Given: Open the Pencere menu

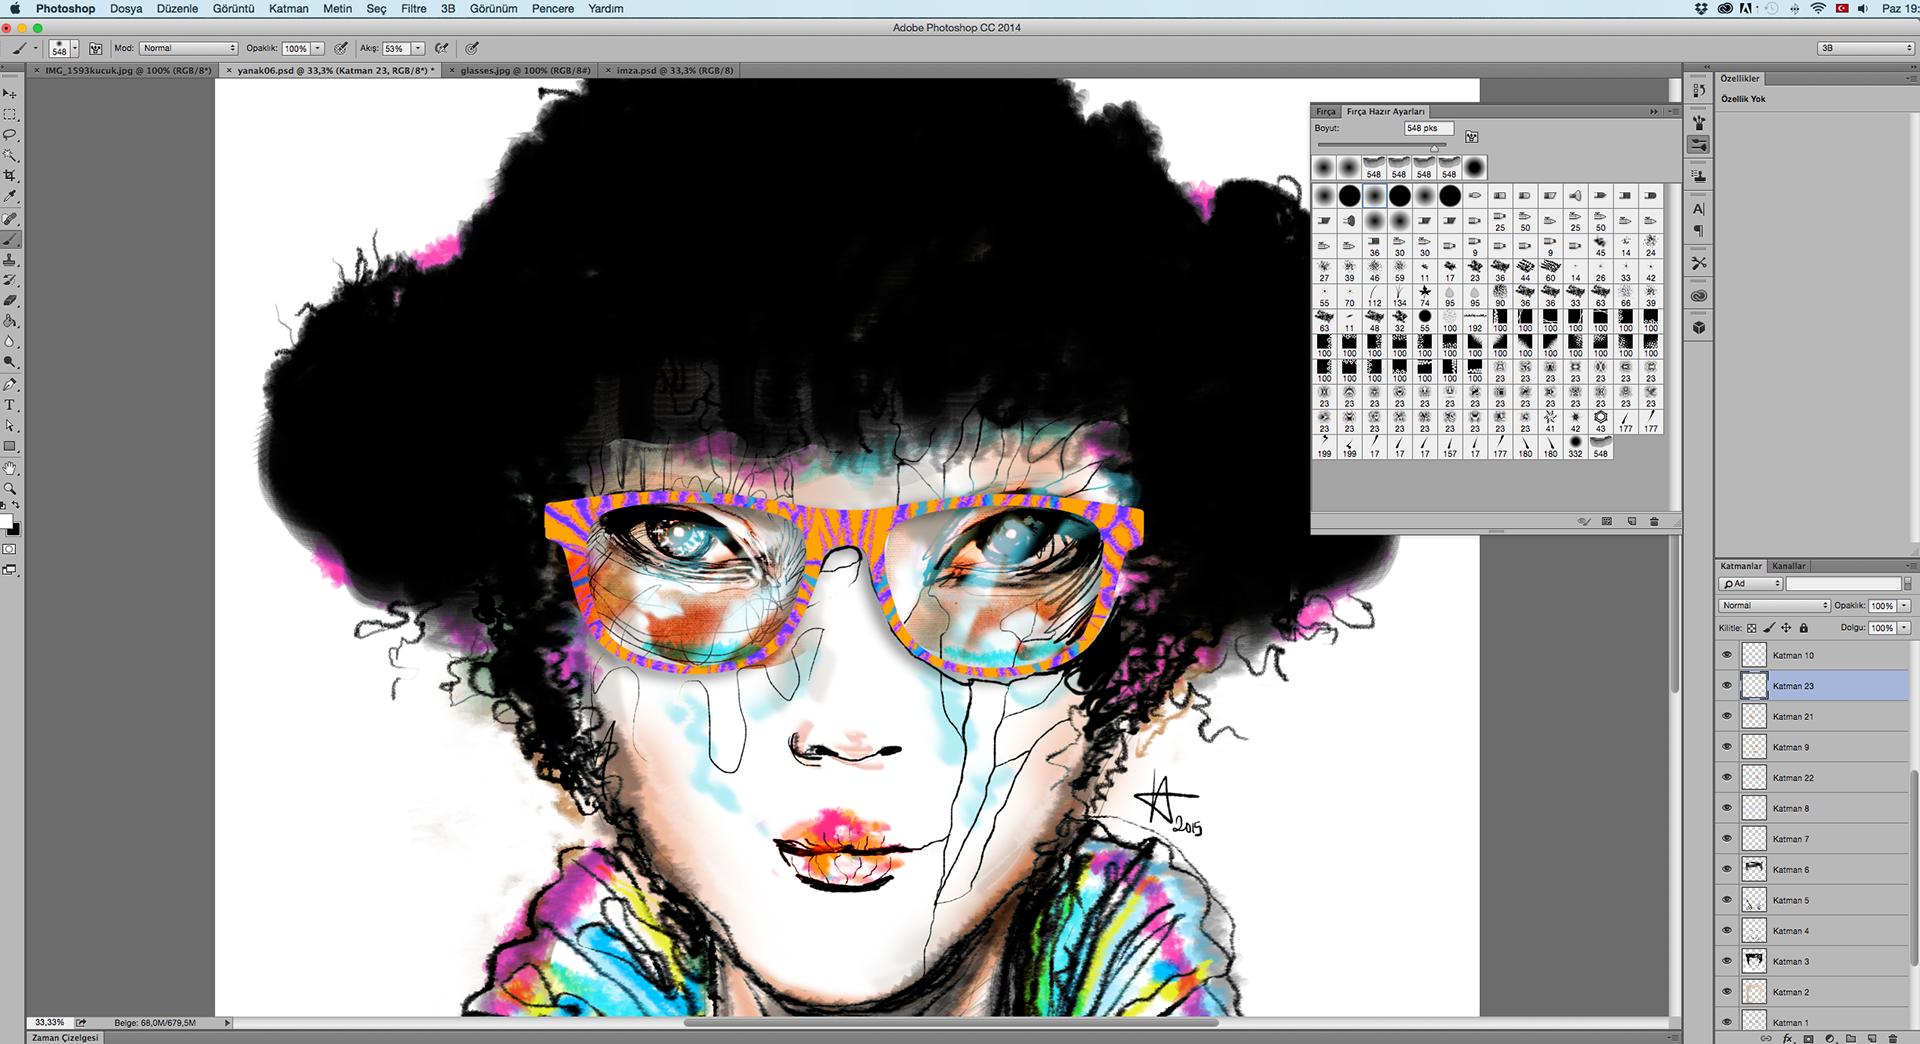Looking at the screenshot, I should pos(553,9).
